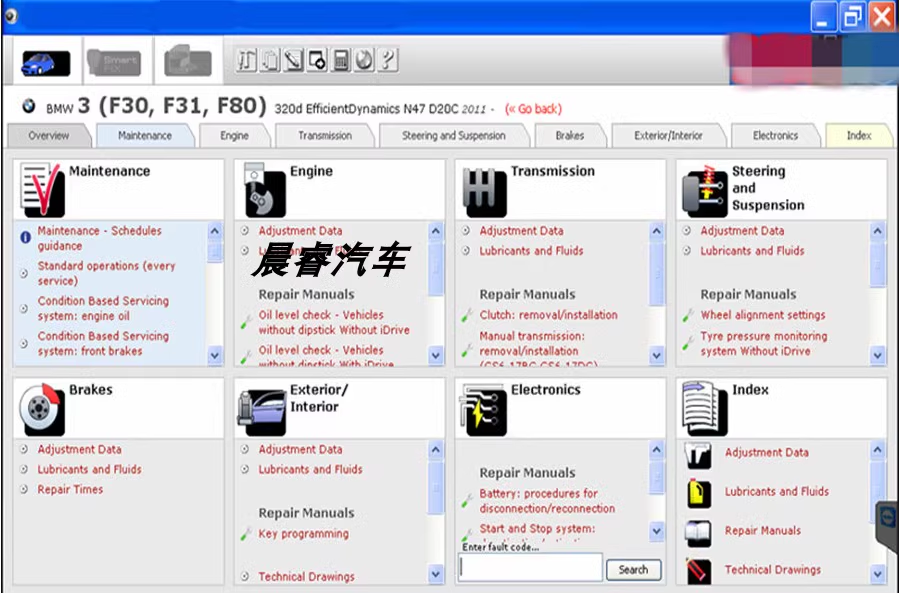Click the Index Lubricants yellow oil can icon

point(698,494)
